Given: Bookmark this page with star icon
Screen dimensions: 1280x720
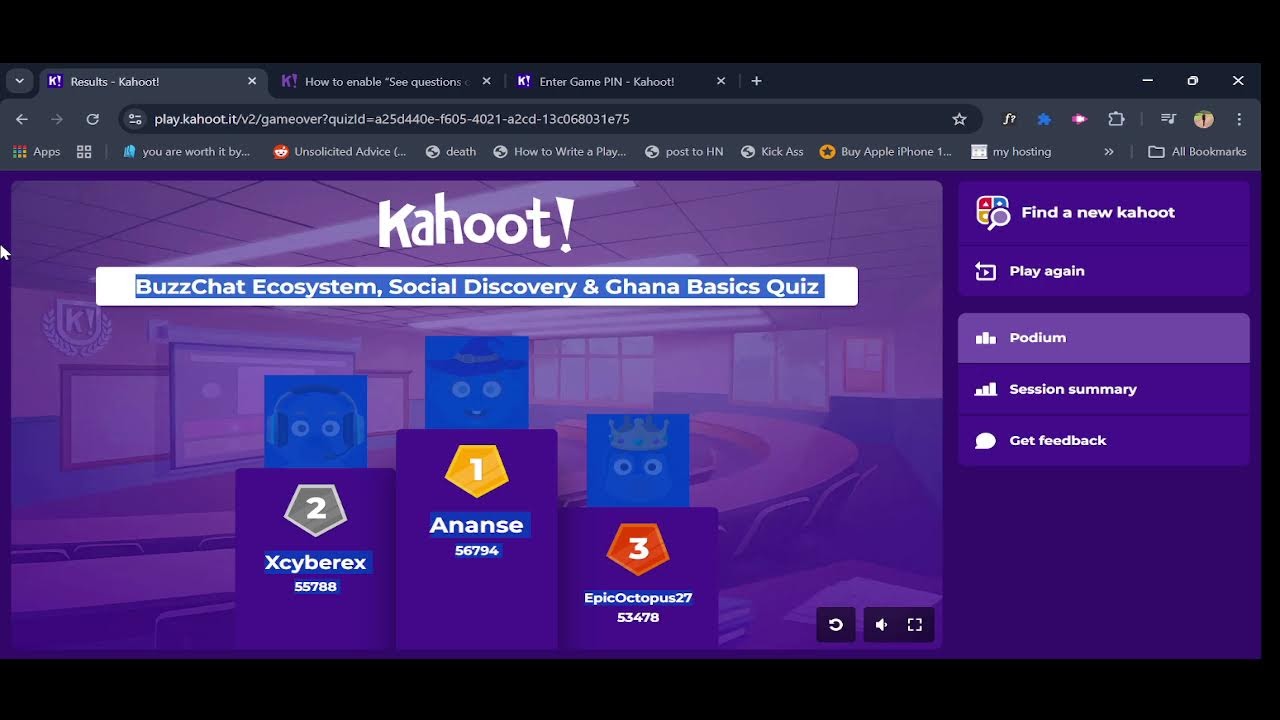Looking at the screenshot, I should click(x=959, y=119).
